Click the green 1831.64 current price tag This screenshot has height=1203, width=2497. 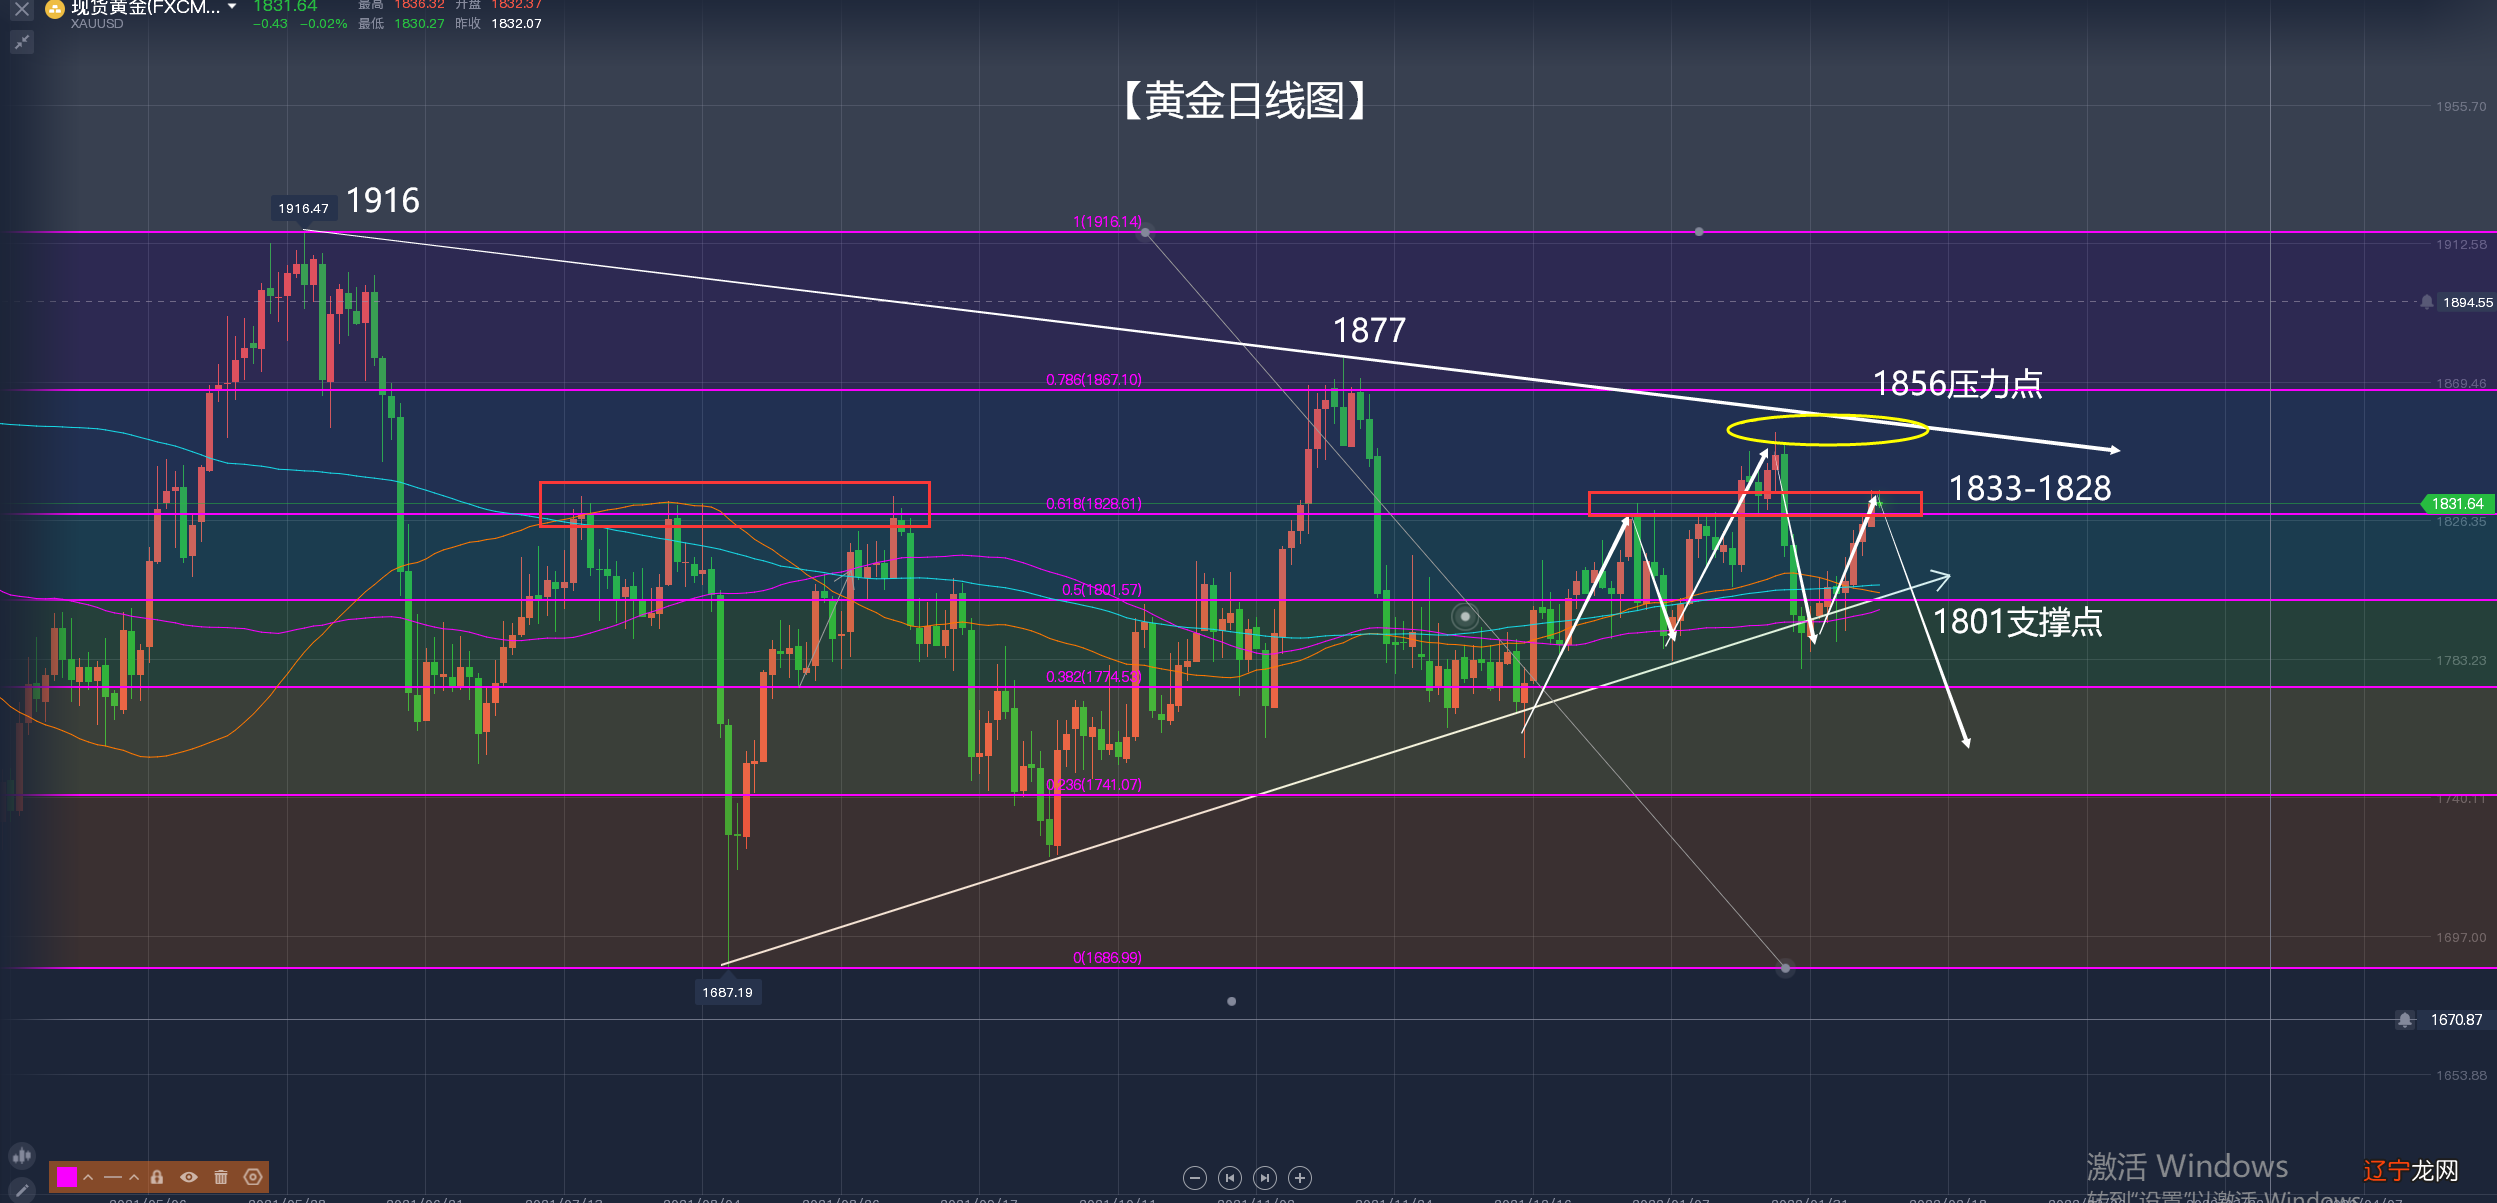[x=2457, y=504]
